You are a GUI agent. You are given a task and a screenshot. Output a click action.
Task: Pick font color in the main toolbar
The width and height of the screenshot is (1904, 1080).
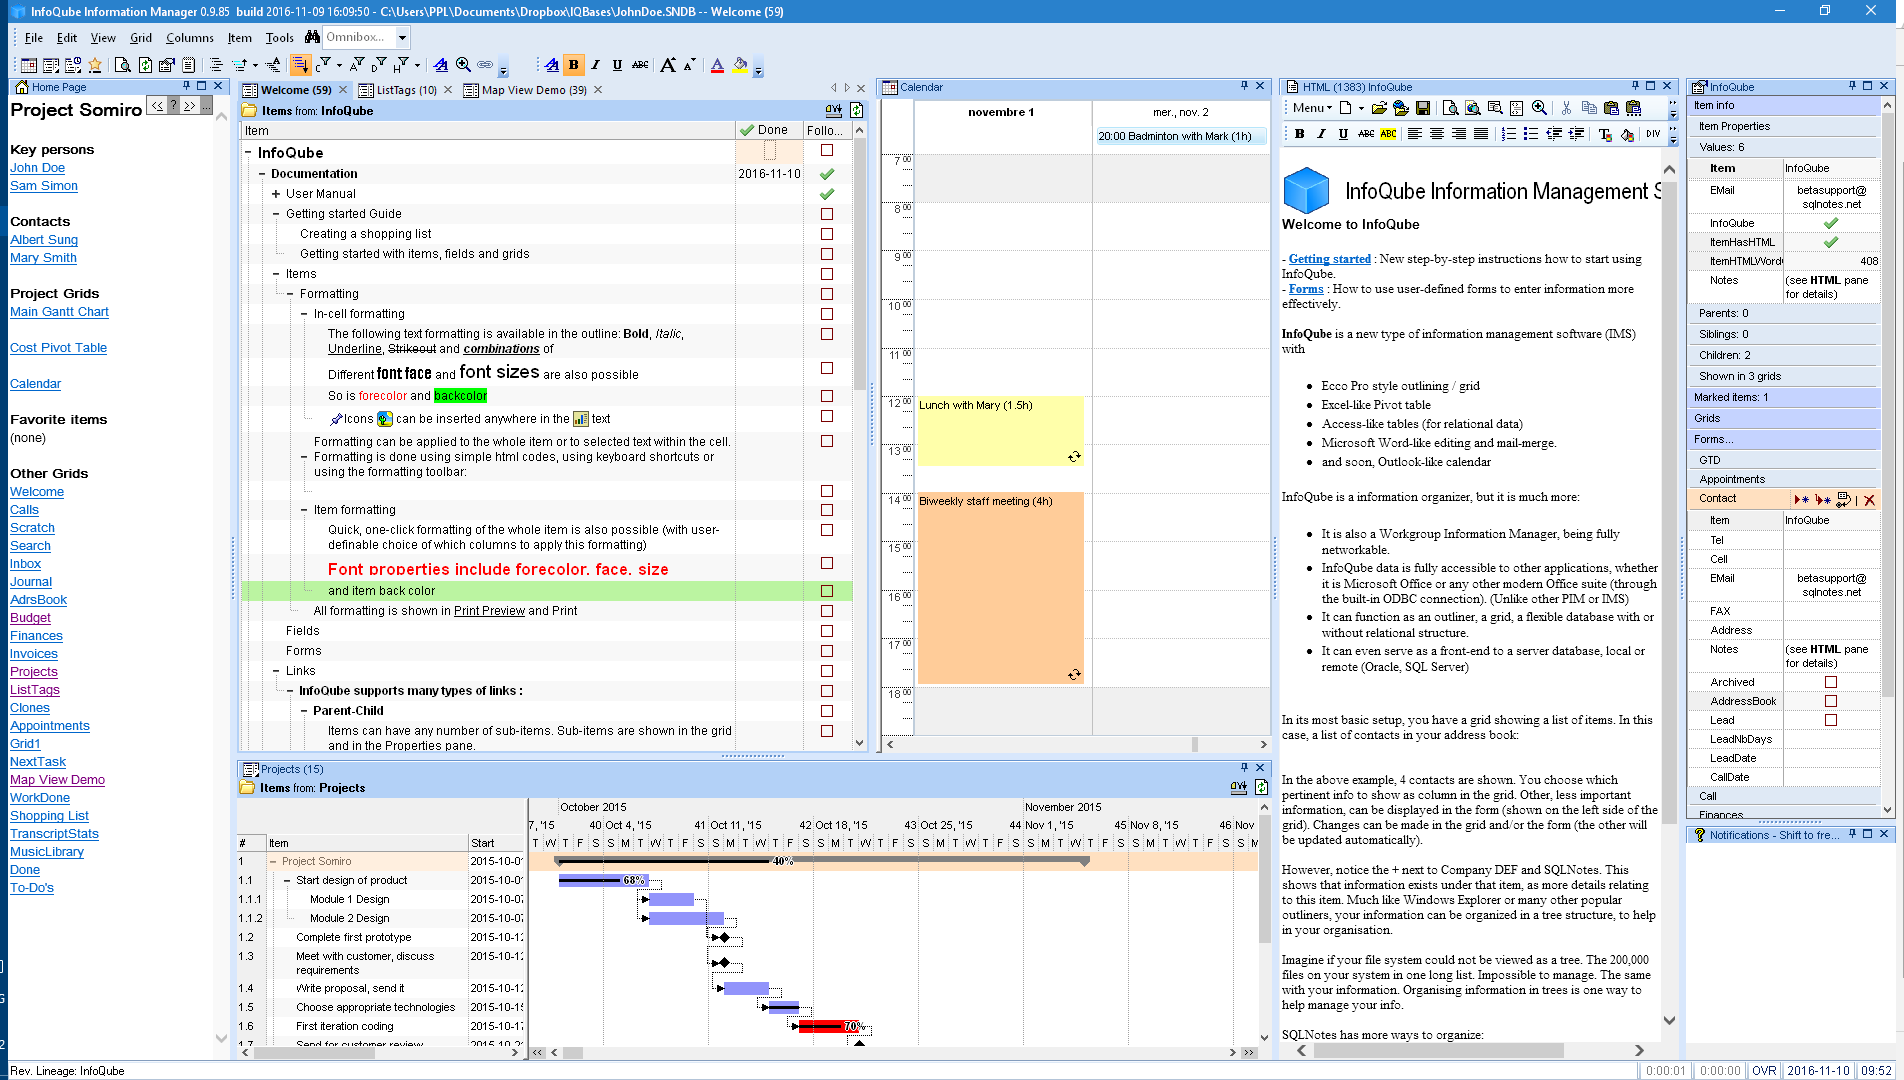[x=717, y=65]
